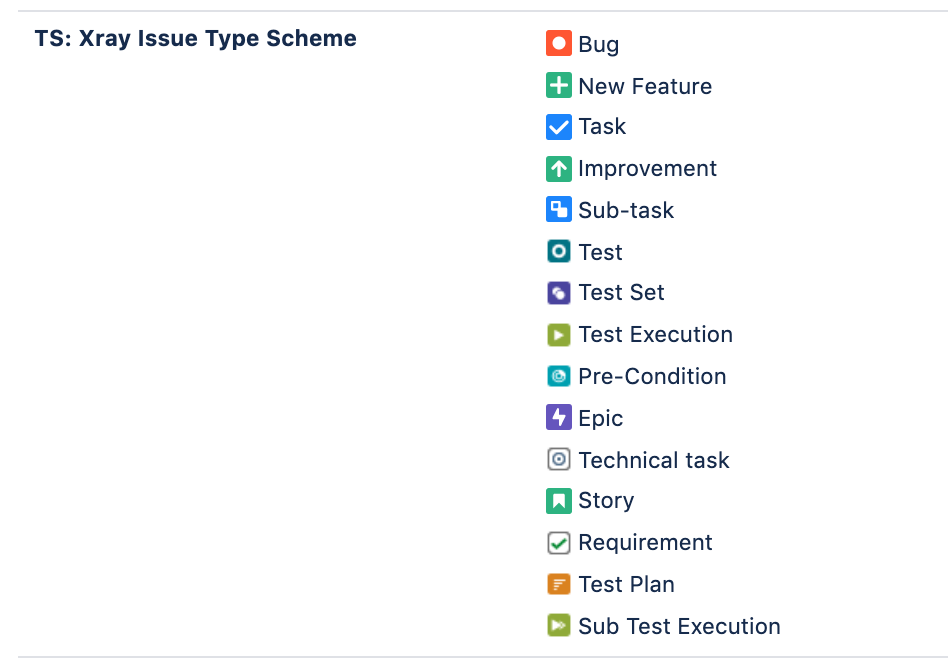Click the Requirement label

click(645, 543)
